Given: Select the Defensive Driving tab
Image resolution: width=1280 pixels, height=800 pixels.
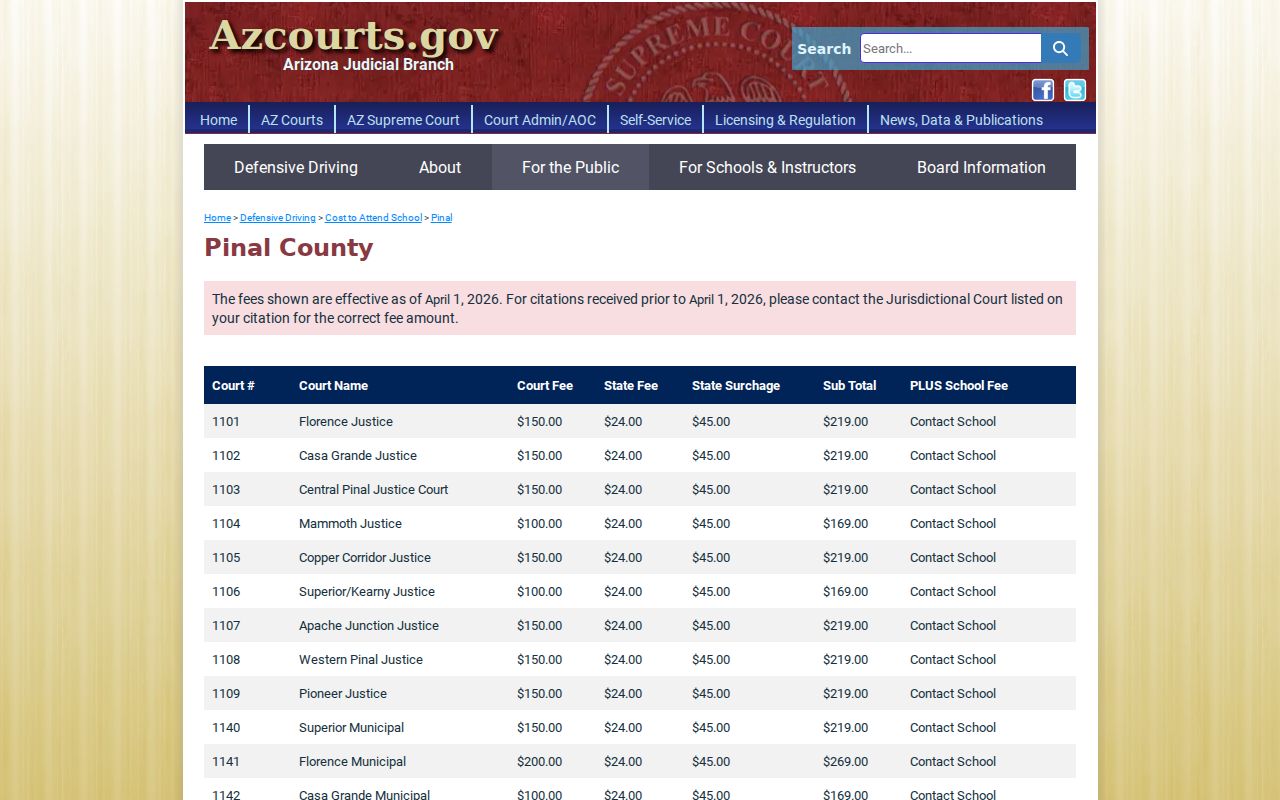Looking at the screenshot, I should click(296, 167).
